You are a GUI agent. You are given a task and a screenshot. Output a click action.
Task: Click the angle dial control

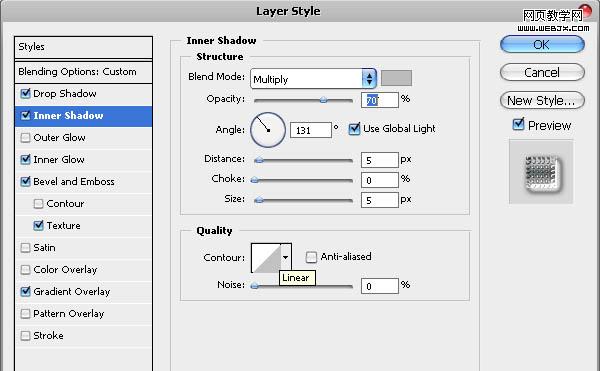coord(268,130)
